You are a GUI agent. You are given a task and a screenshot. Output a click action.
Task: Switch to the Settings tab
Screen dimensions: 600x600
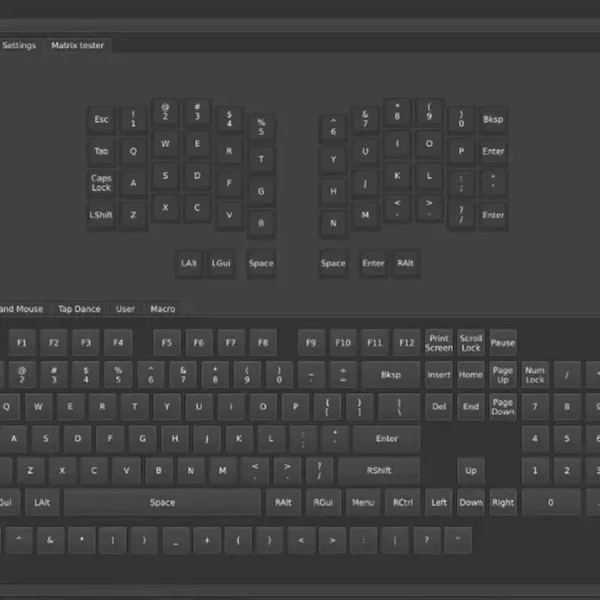(x=19, y=46)
